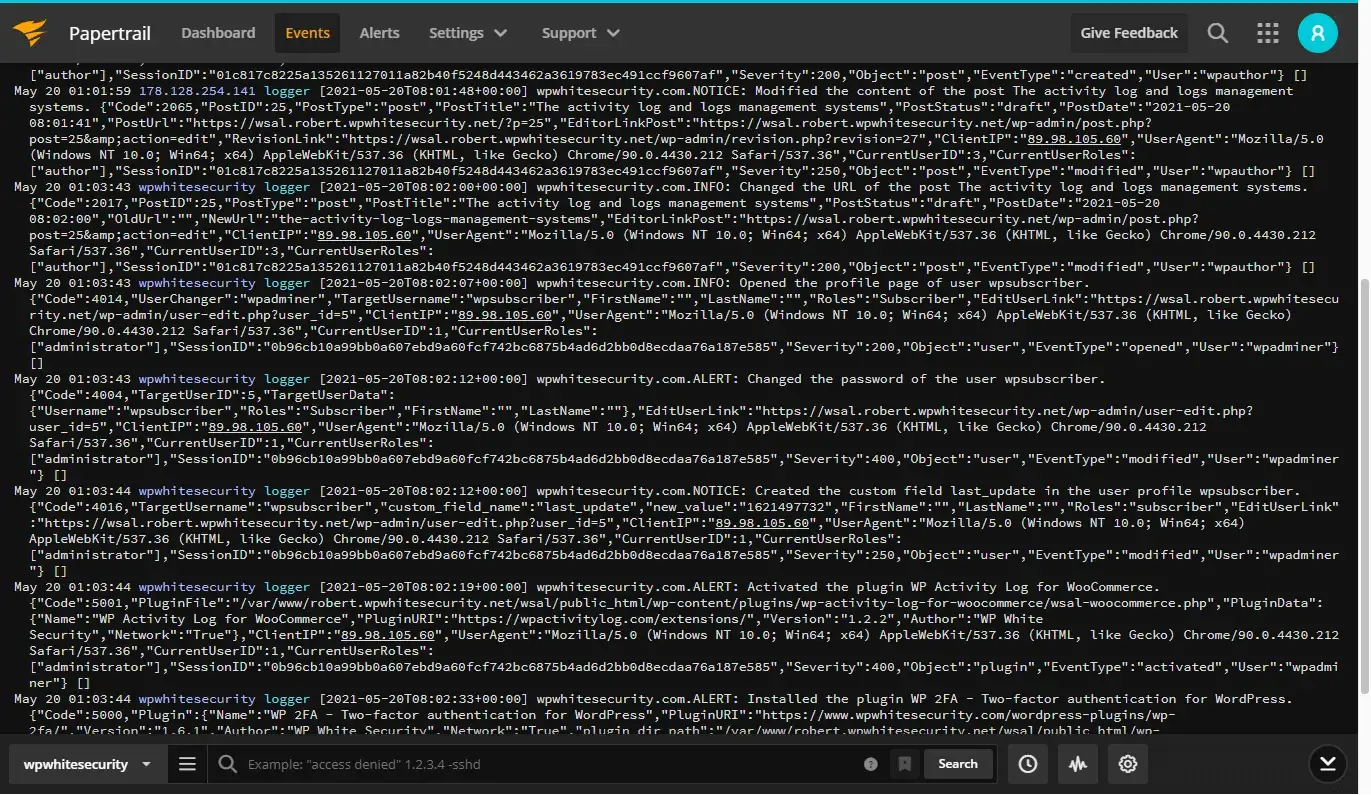This screenshot has height=795, width=1371.
Task: Click the Give Feedback button
Action: (x=1129, y=33)
